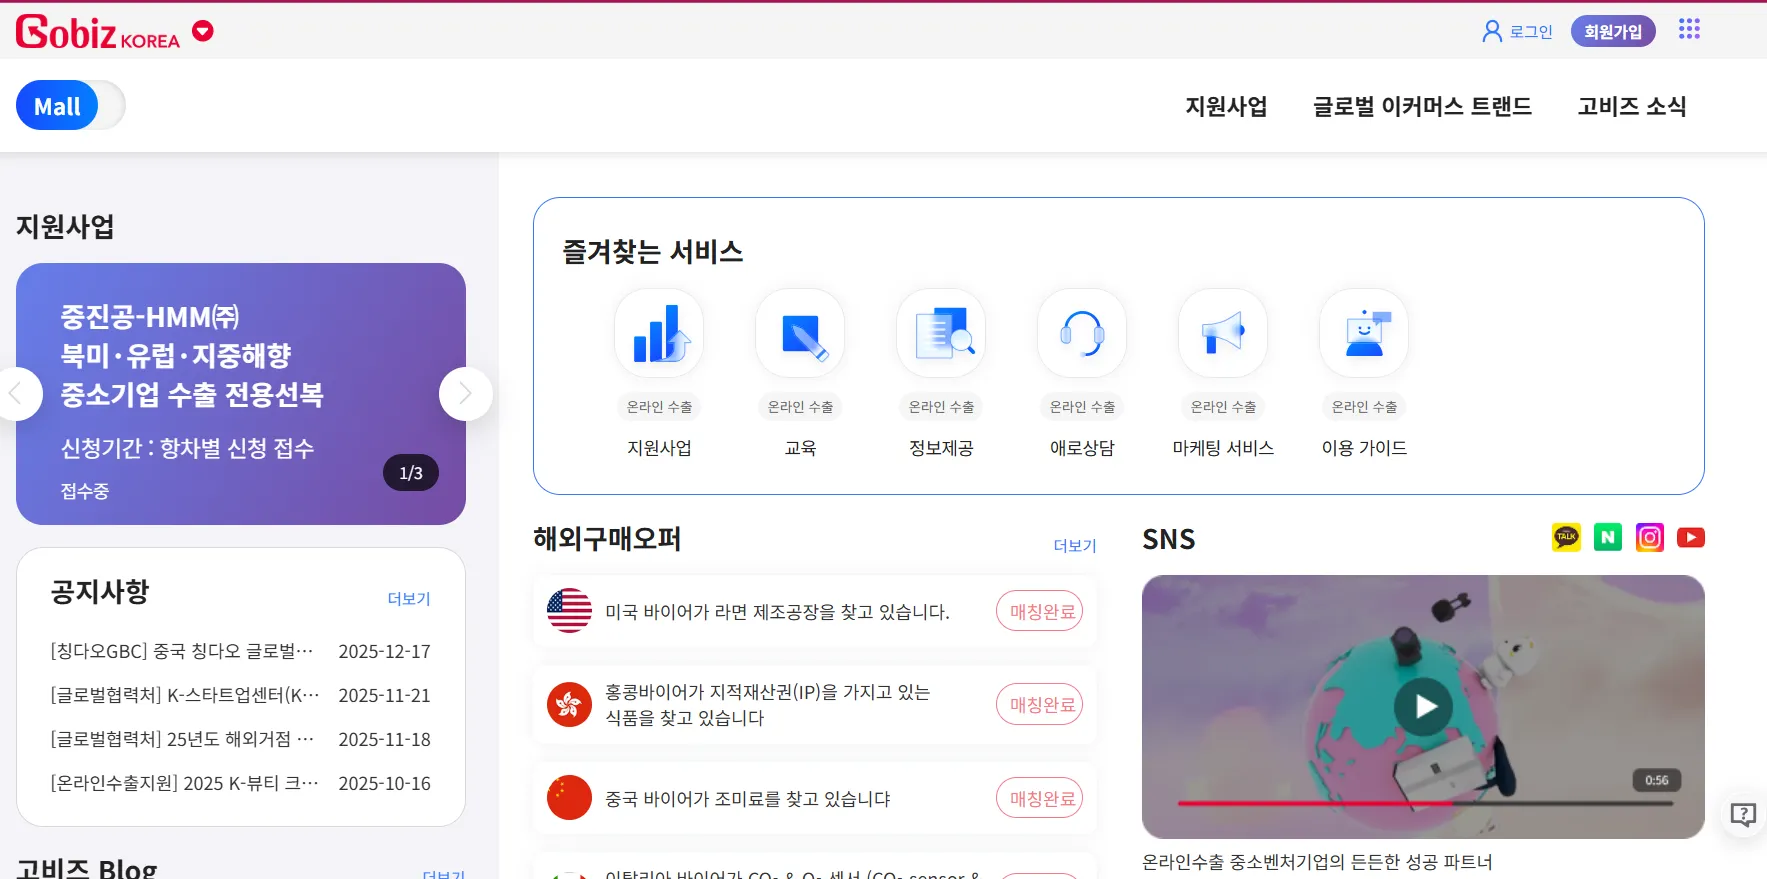Open the 고비즈 소식 menu

pos(1632,106)
